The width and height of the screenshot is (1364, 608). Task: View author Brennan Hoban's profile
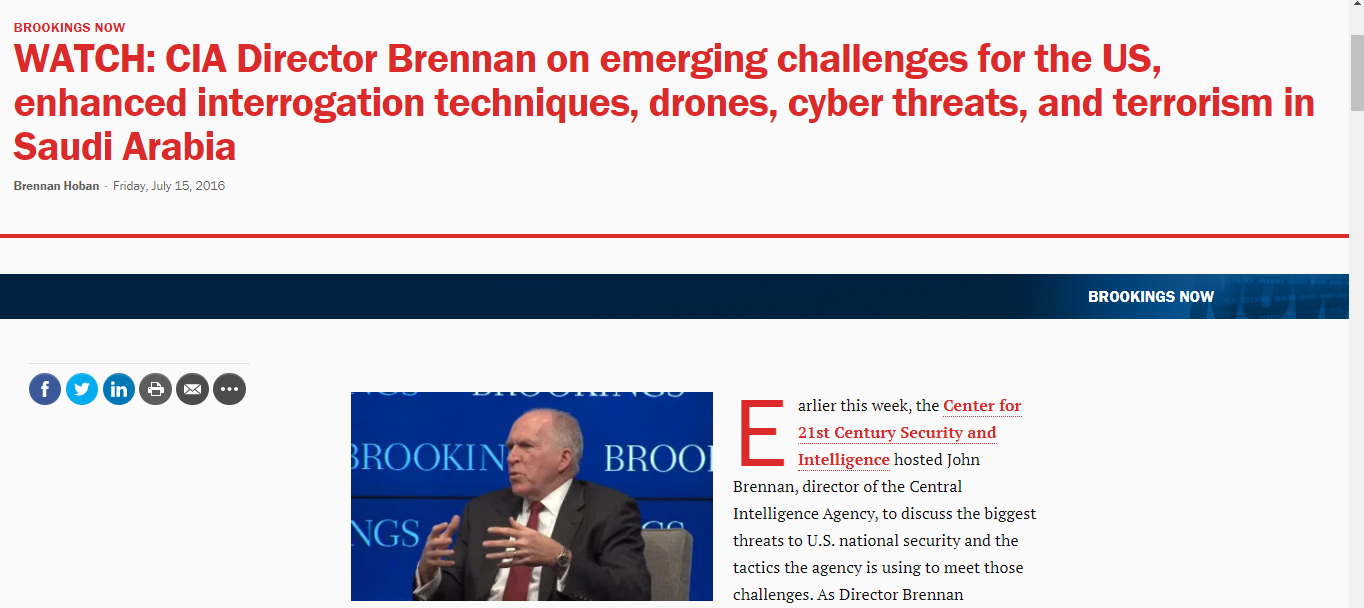tap(56, 186)
